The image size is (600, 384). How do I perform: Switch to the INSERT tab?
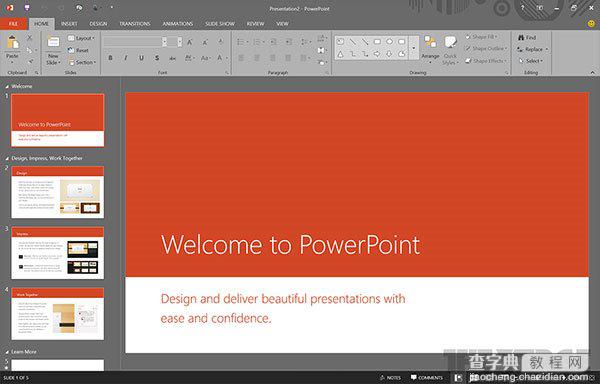pos(69,24)
